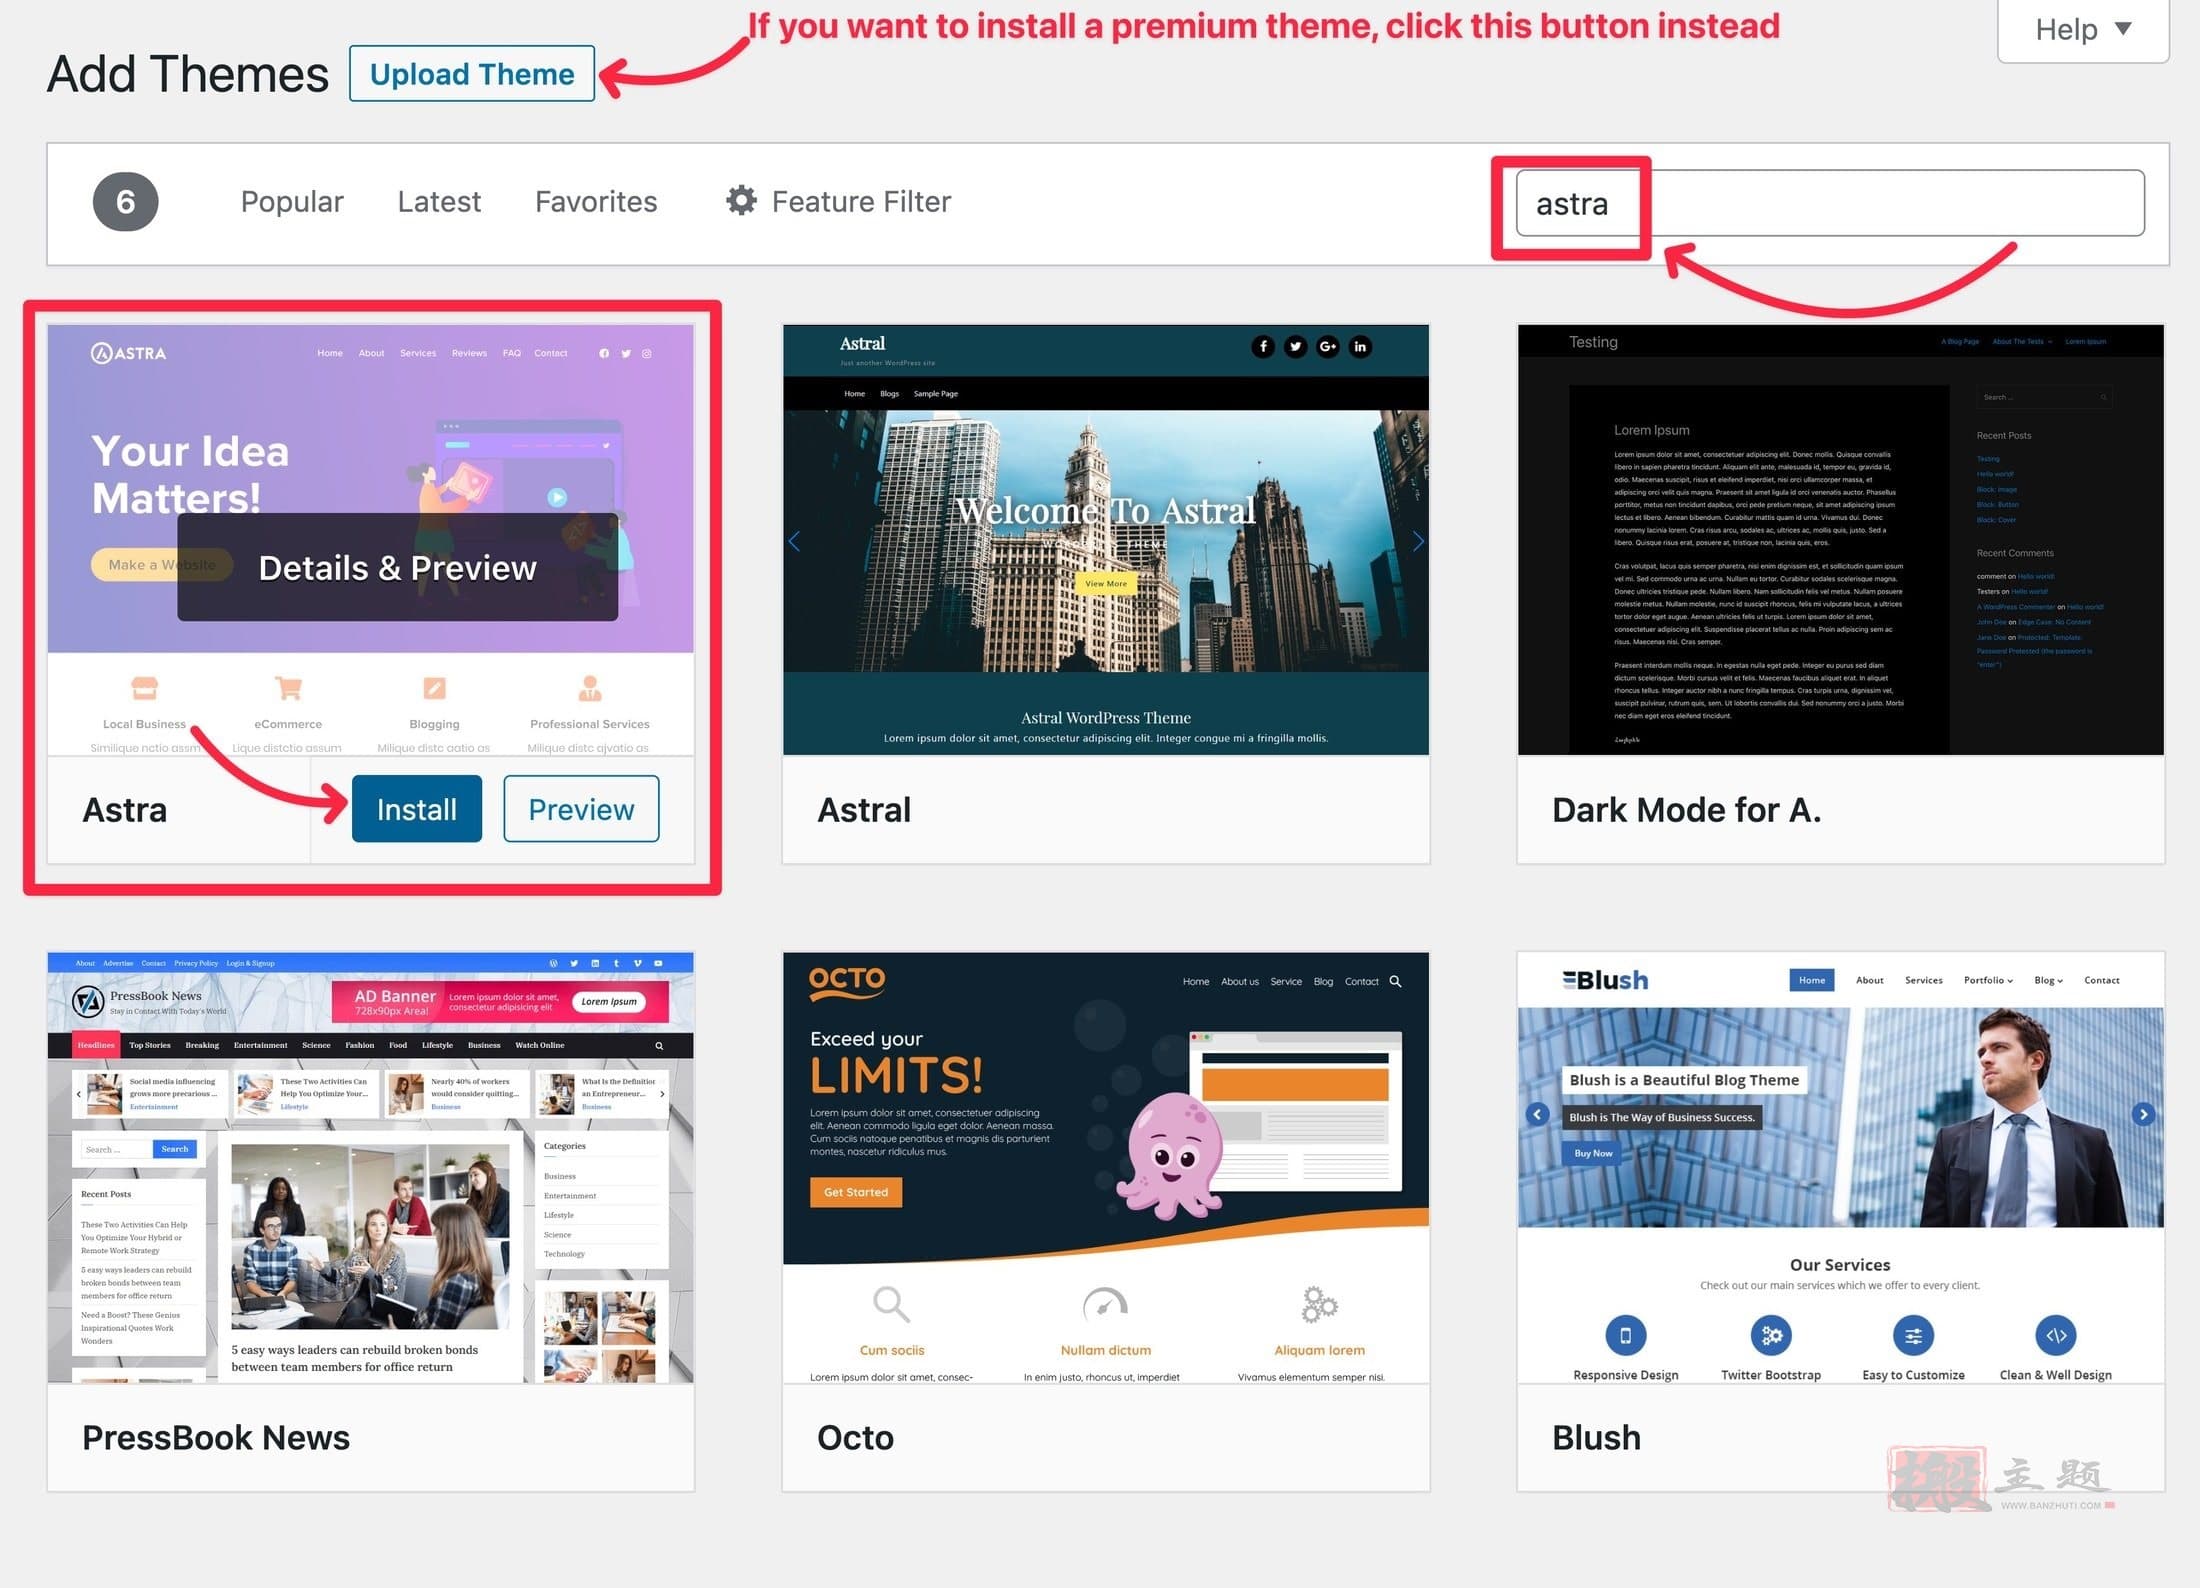The image size is (2200, 1588).
Task: Click the Buy Now button in Blush preview
Action: click(x=1593, y=1153)
